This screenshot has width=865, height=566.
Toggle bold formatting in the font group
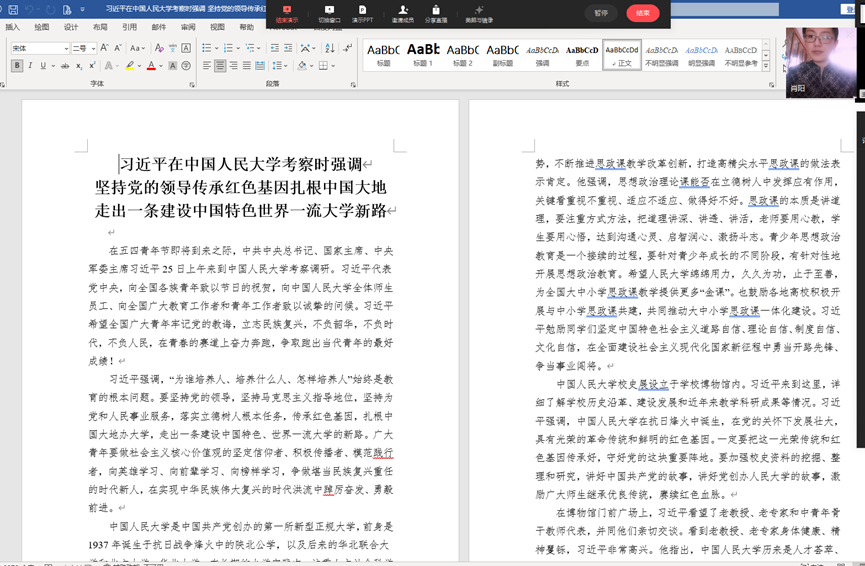click(16, 66)
